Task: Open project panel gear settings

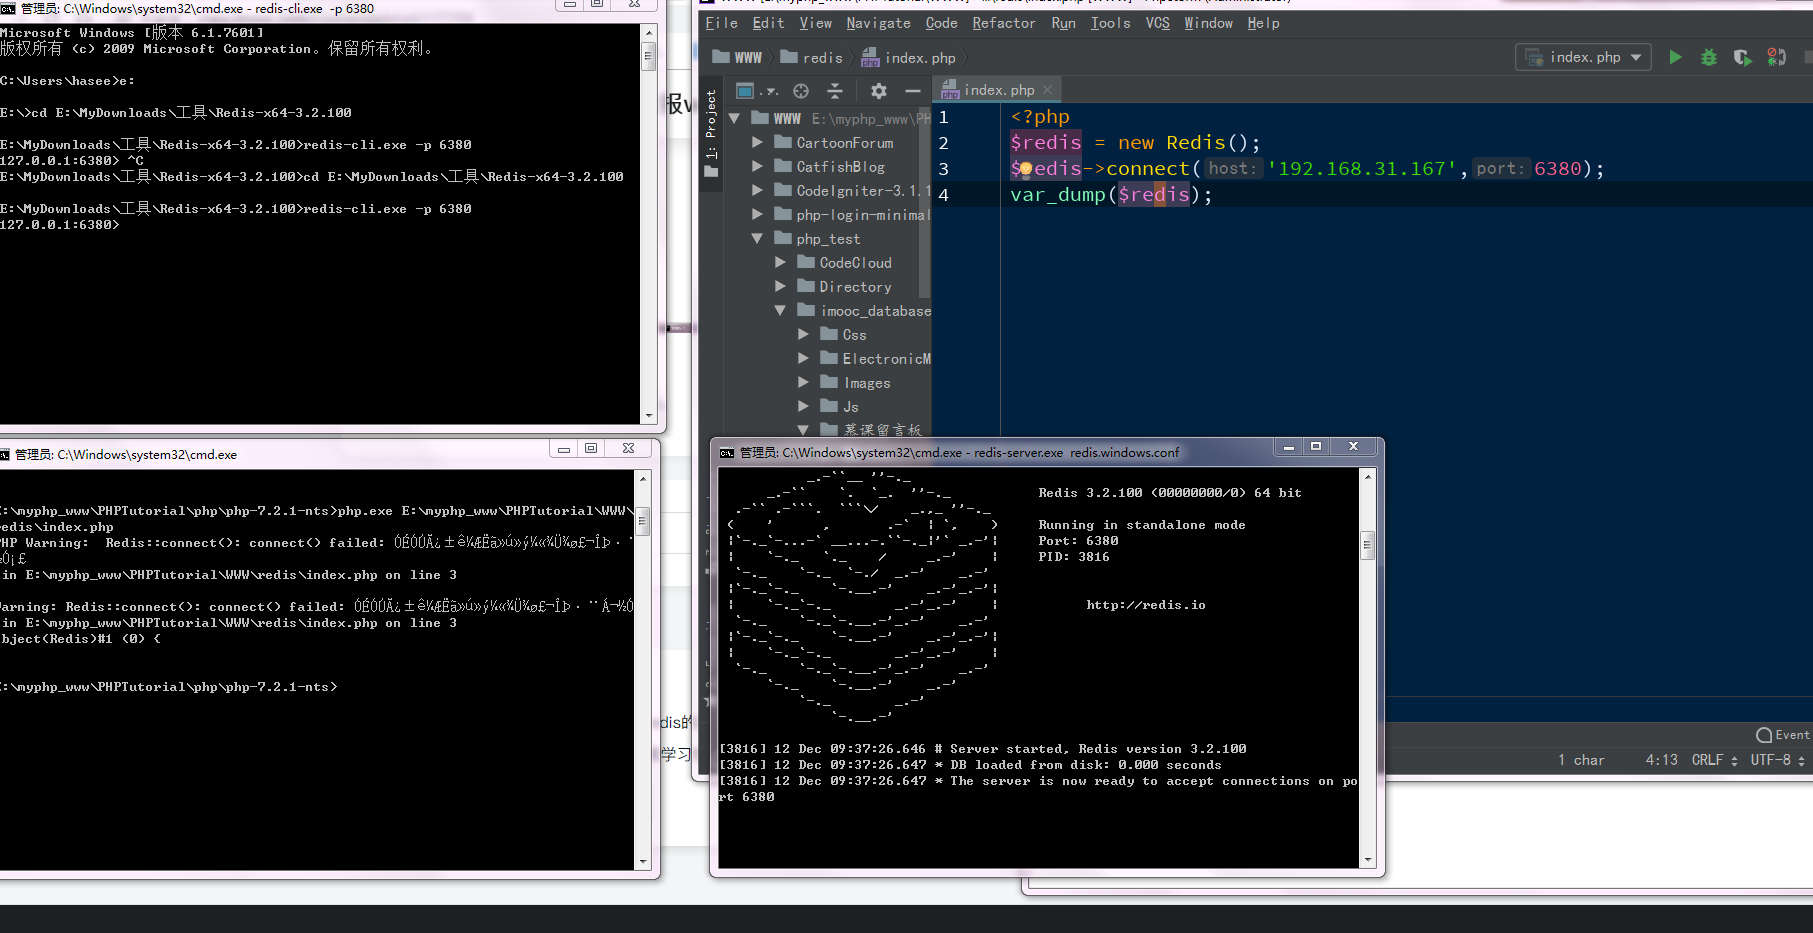Action: (878, 91)
